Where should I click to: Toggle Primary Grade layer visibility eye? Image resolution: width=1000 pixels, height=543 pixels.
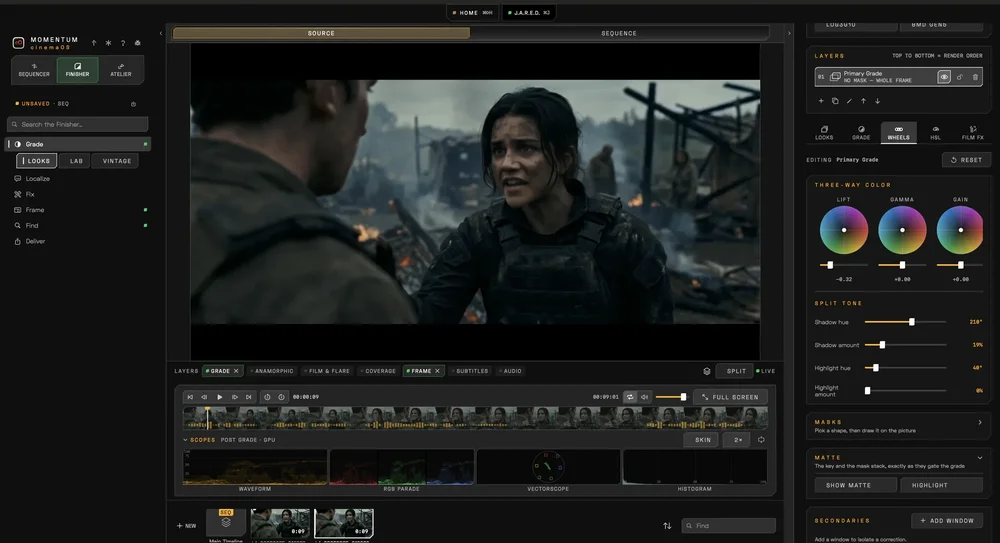(x=944, y=77)
